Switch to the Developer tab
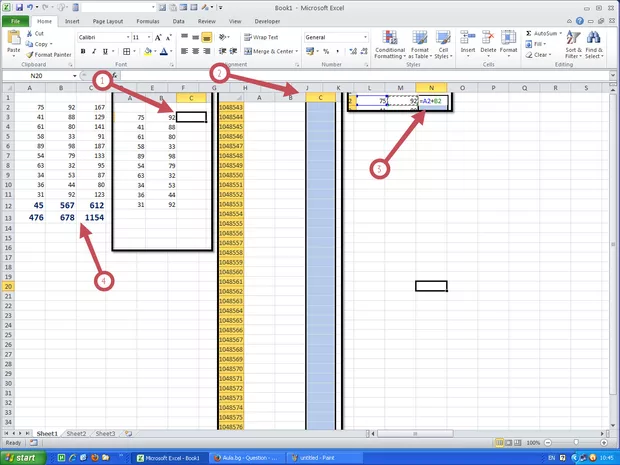 (x=267, y=21)
